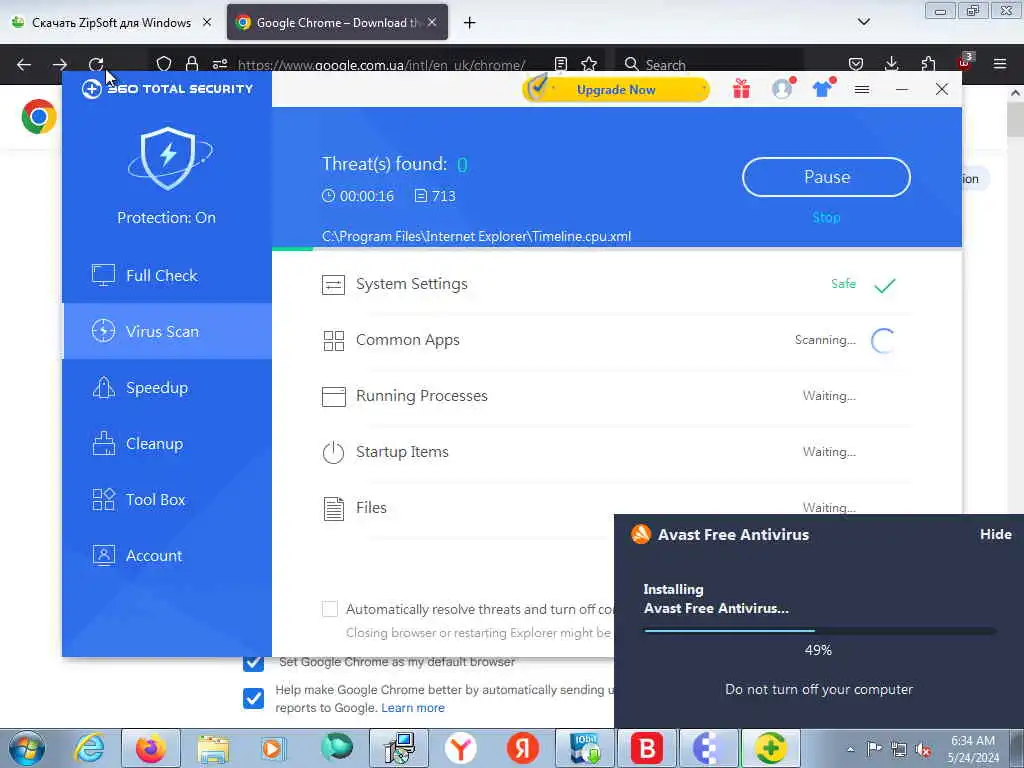1024x768 pixels.
Task: Open a new browser tab
Action: point(470,23)
